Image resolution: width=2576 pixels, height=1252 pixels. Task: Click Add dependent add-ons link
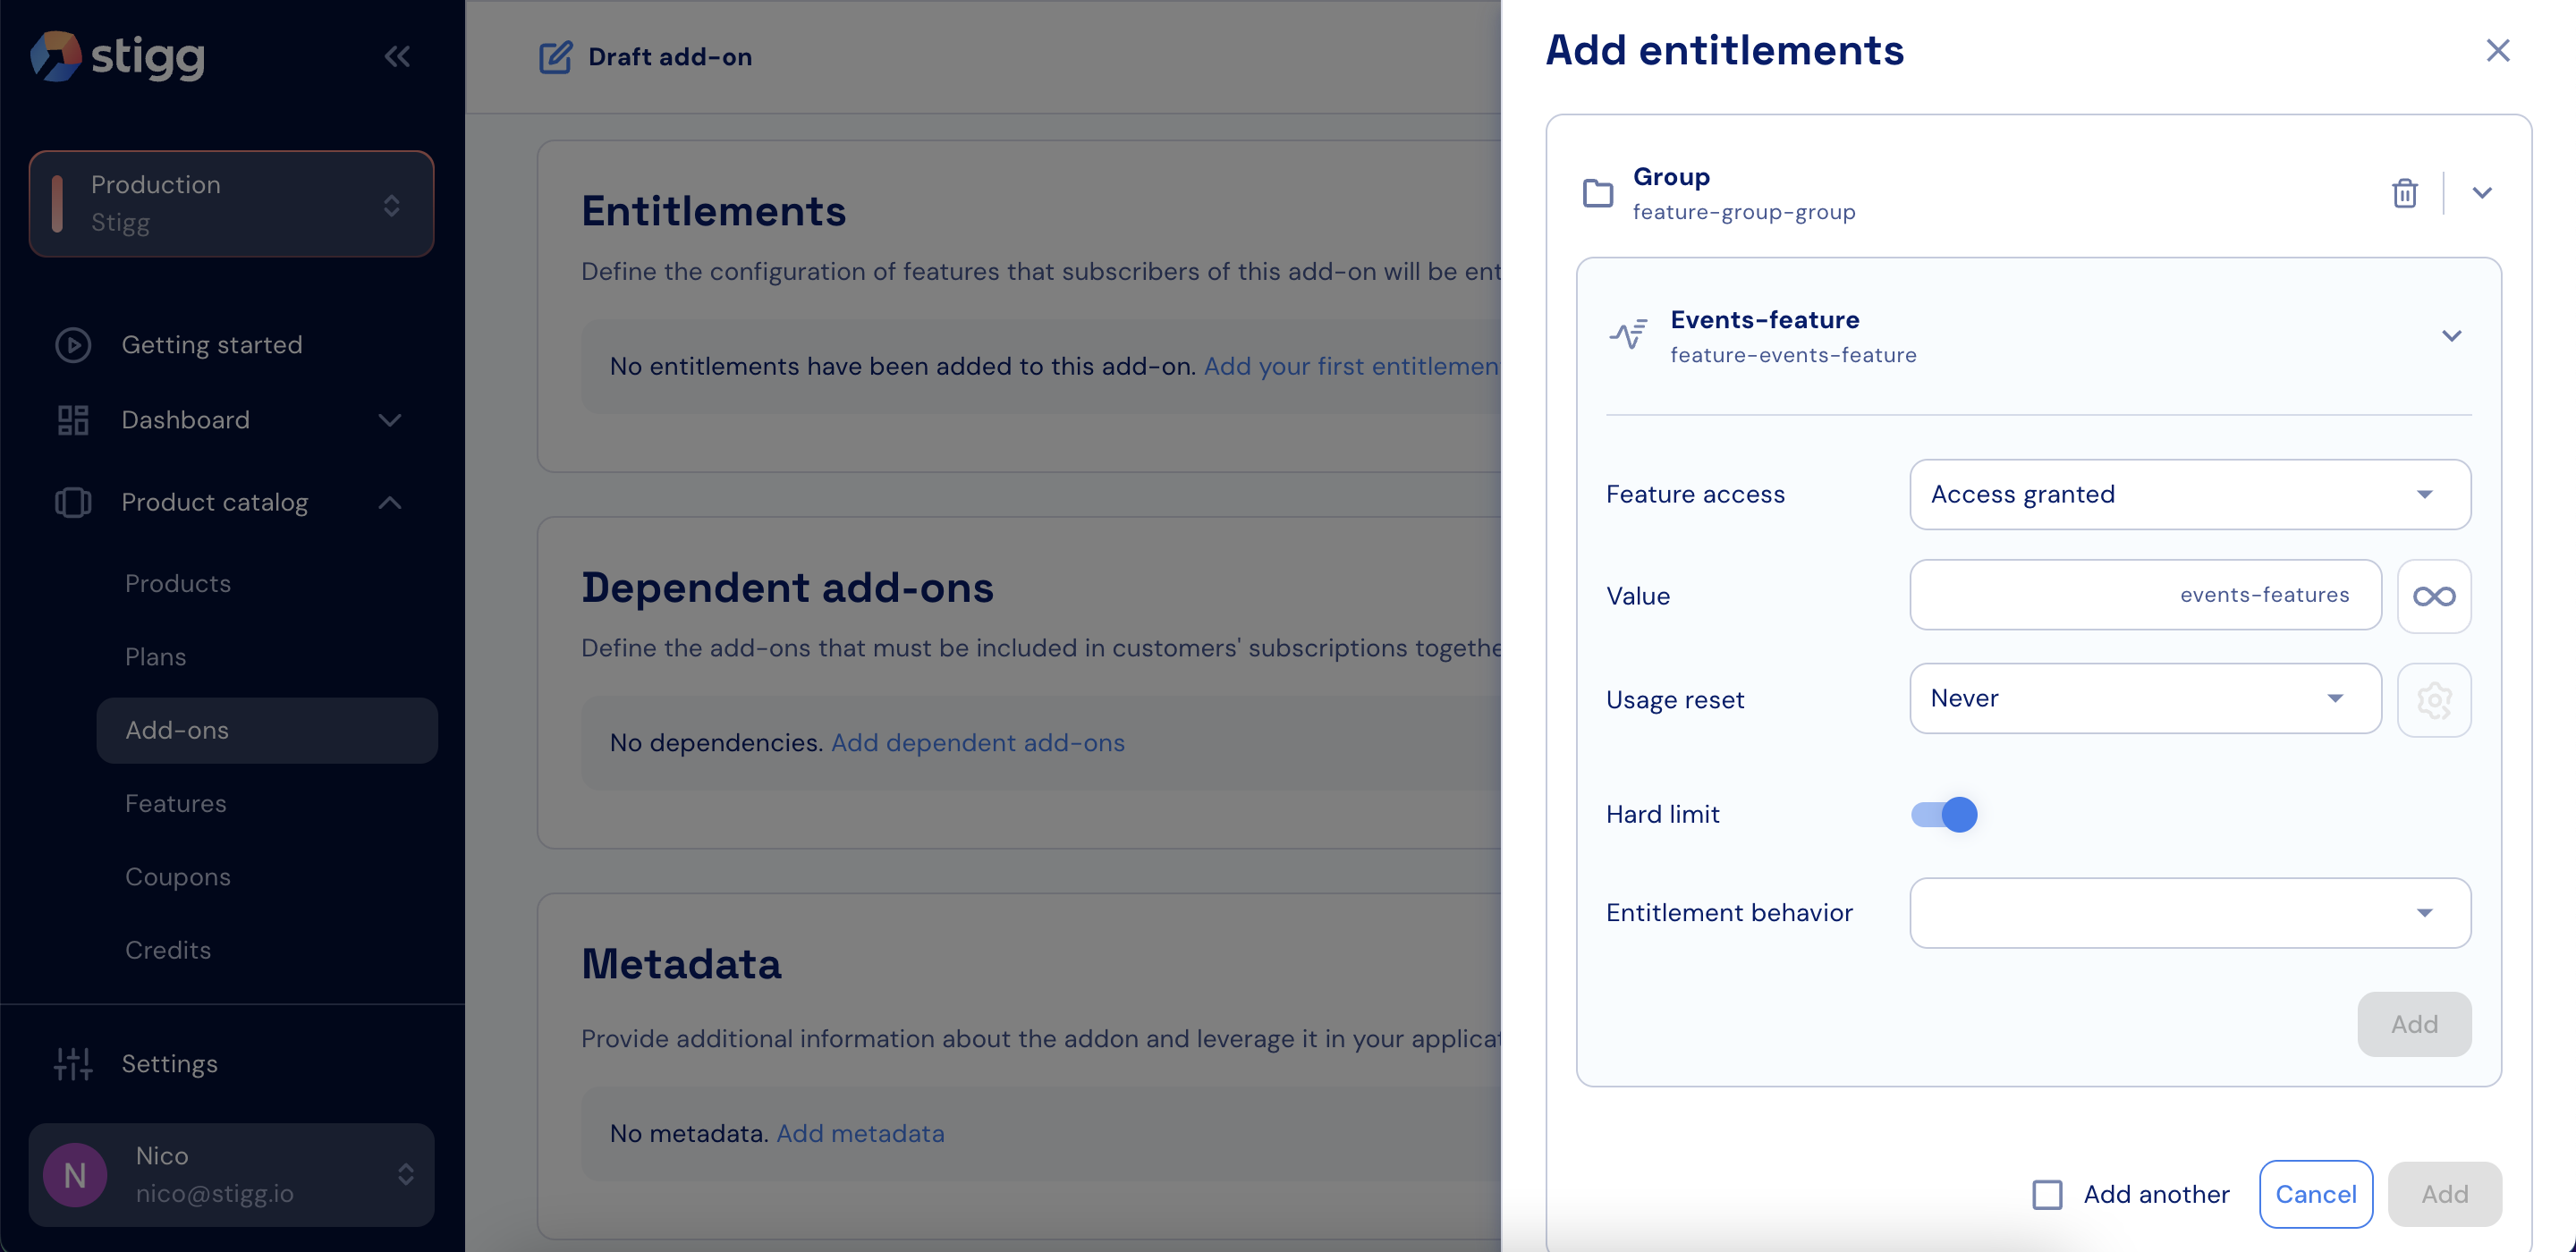pyautogui.click(x=977, y=743)
